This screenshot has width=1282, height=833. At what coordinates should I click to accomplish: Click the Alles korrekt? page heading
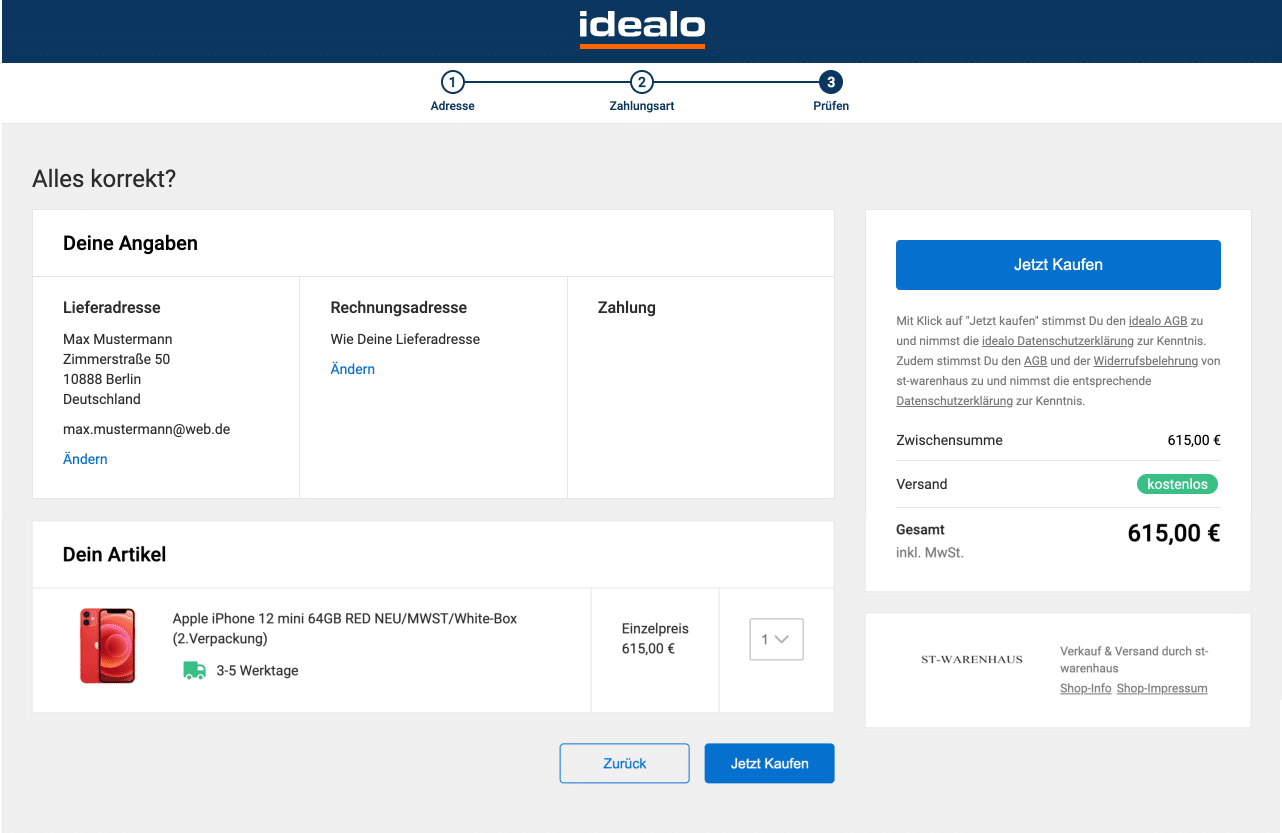click(104, 179)
